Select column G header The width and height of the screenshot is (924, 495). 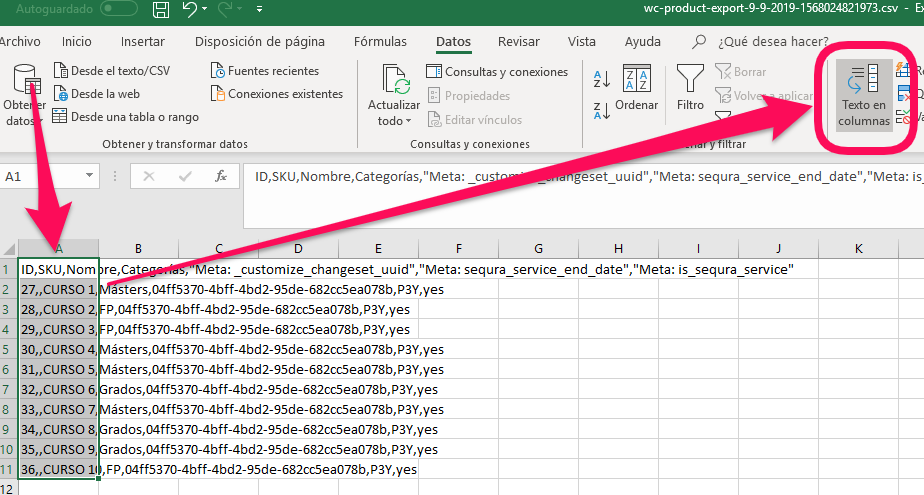pyautogui.click(x=539, y=249)
